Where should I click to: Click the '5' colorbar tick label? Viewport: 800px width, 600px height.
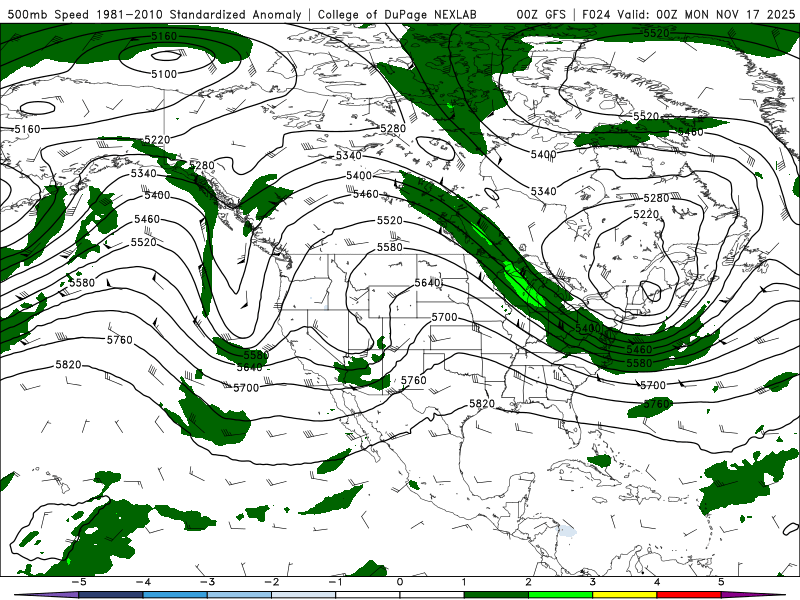point(721,582)
